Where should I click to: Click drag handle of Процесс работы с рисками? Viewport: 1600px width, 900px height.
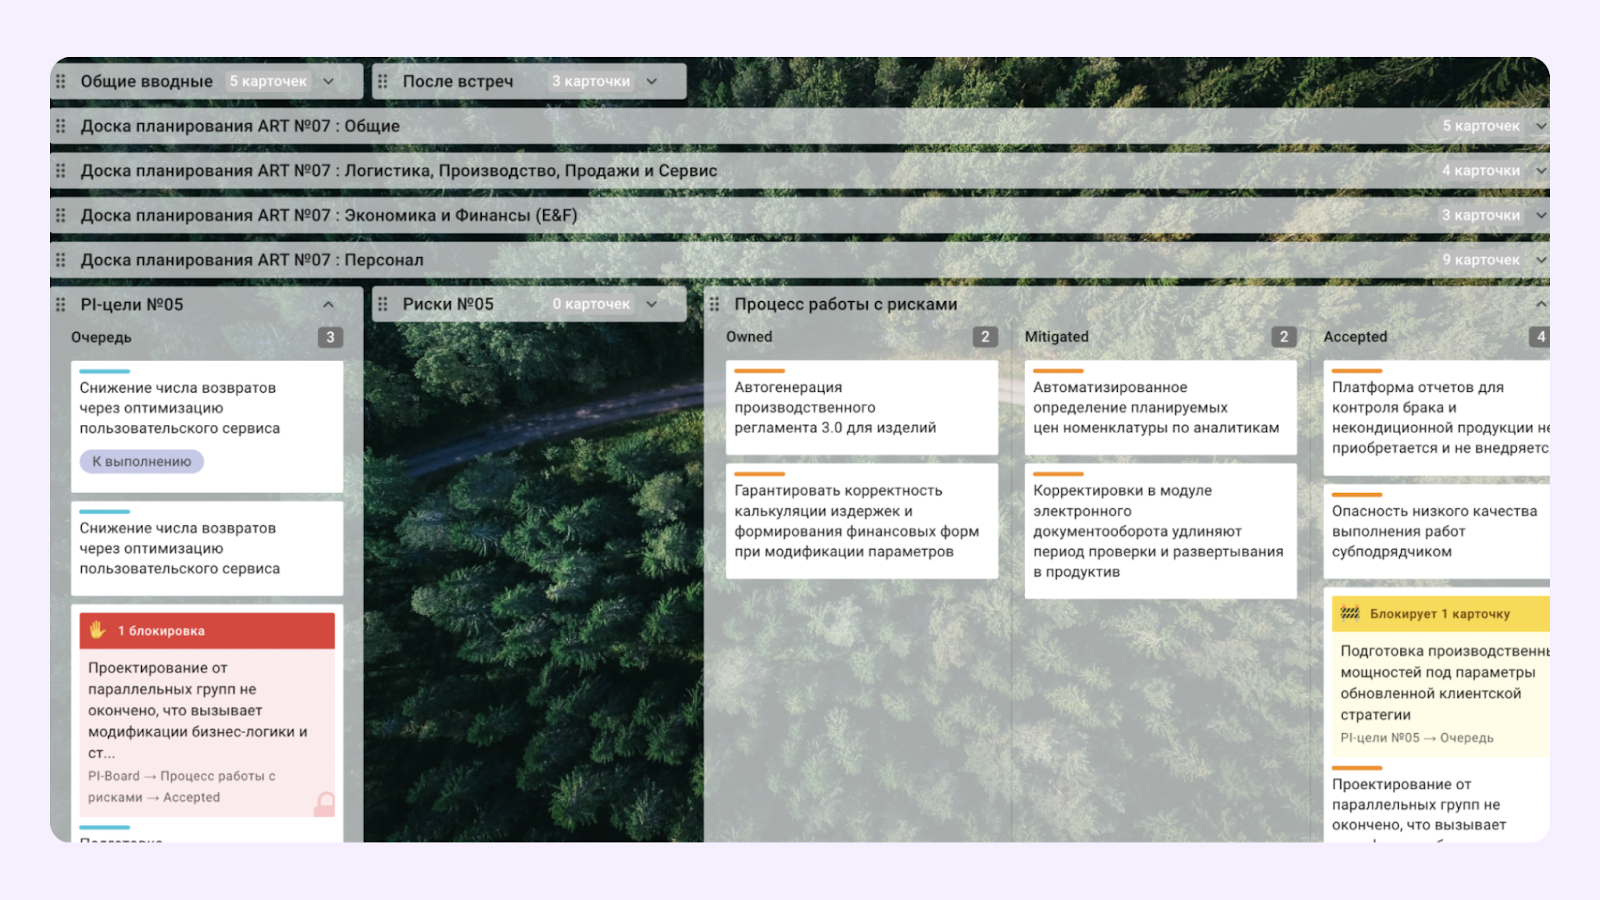click(714, 304)
